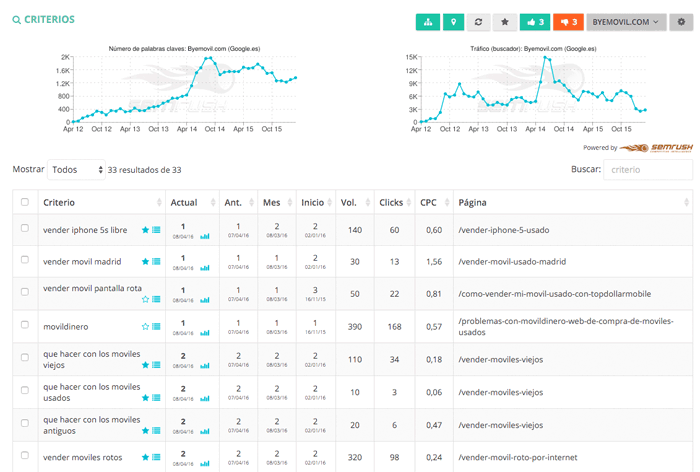Open list icon for que hacer con los moviles viejos
The image size is (700, 472).
tap(156, 365)
